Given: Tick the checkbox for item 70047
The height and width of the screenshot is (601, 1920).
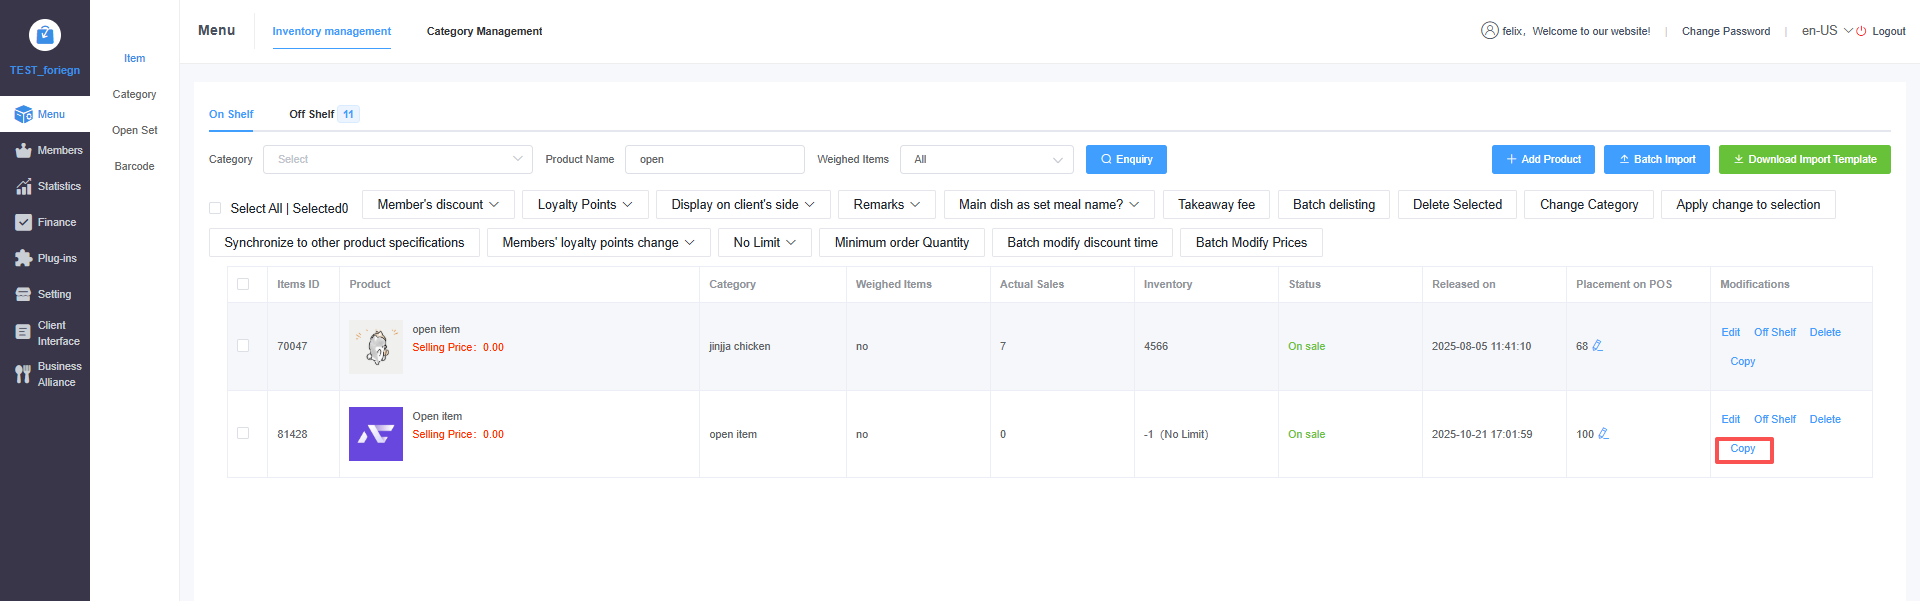Looking at the screenshot, I should (x=243, y=346).
